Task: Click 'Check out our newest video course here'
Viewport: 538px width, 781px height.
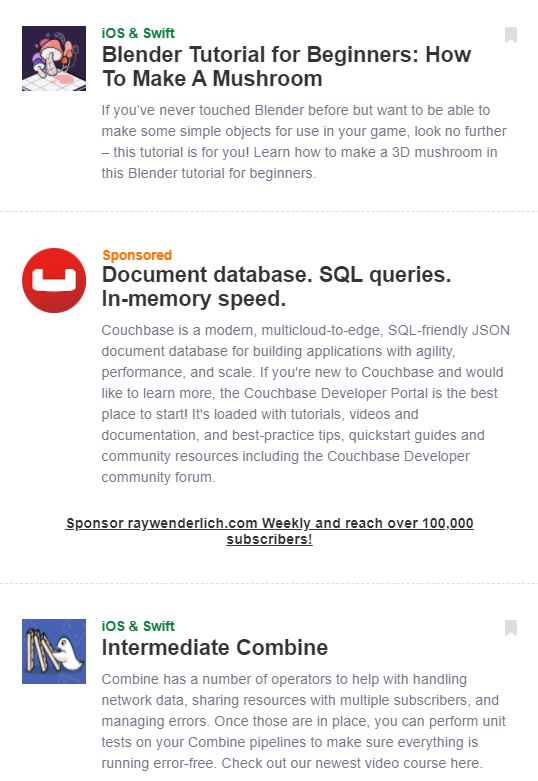Action: coord(352,763)
